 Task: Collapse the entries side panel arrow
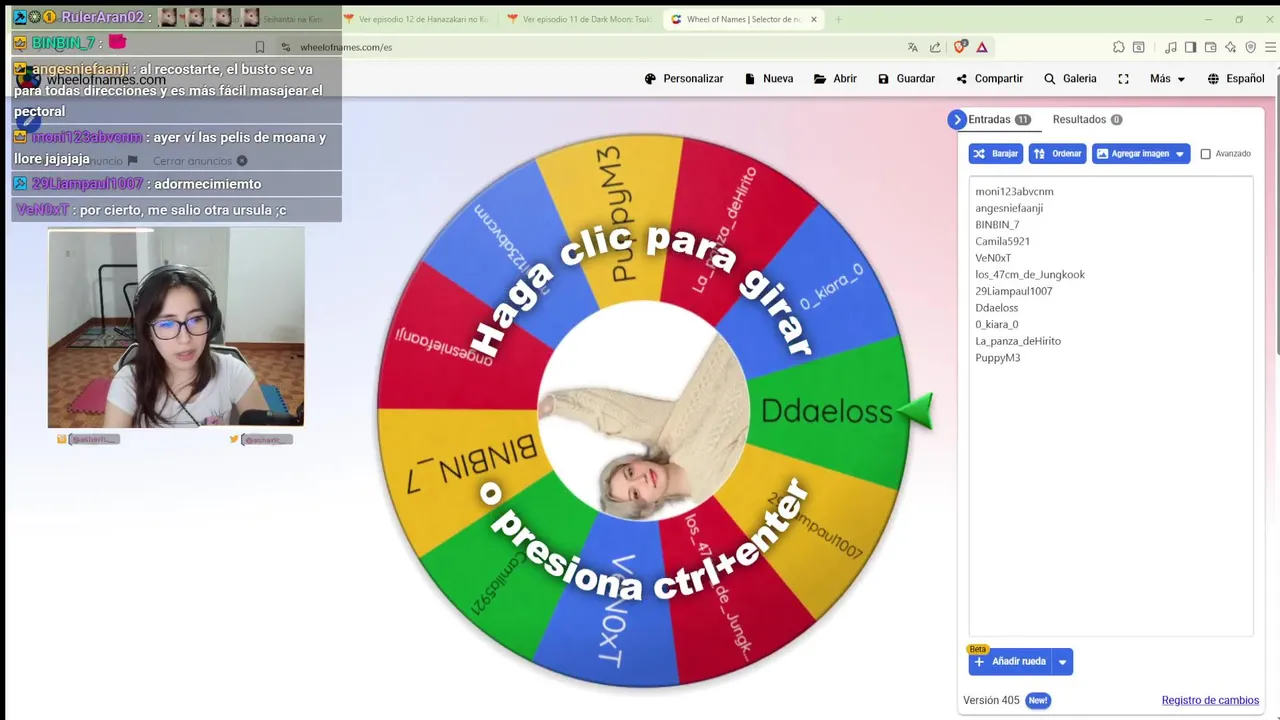pos(957,119)
